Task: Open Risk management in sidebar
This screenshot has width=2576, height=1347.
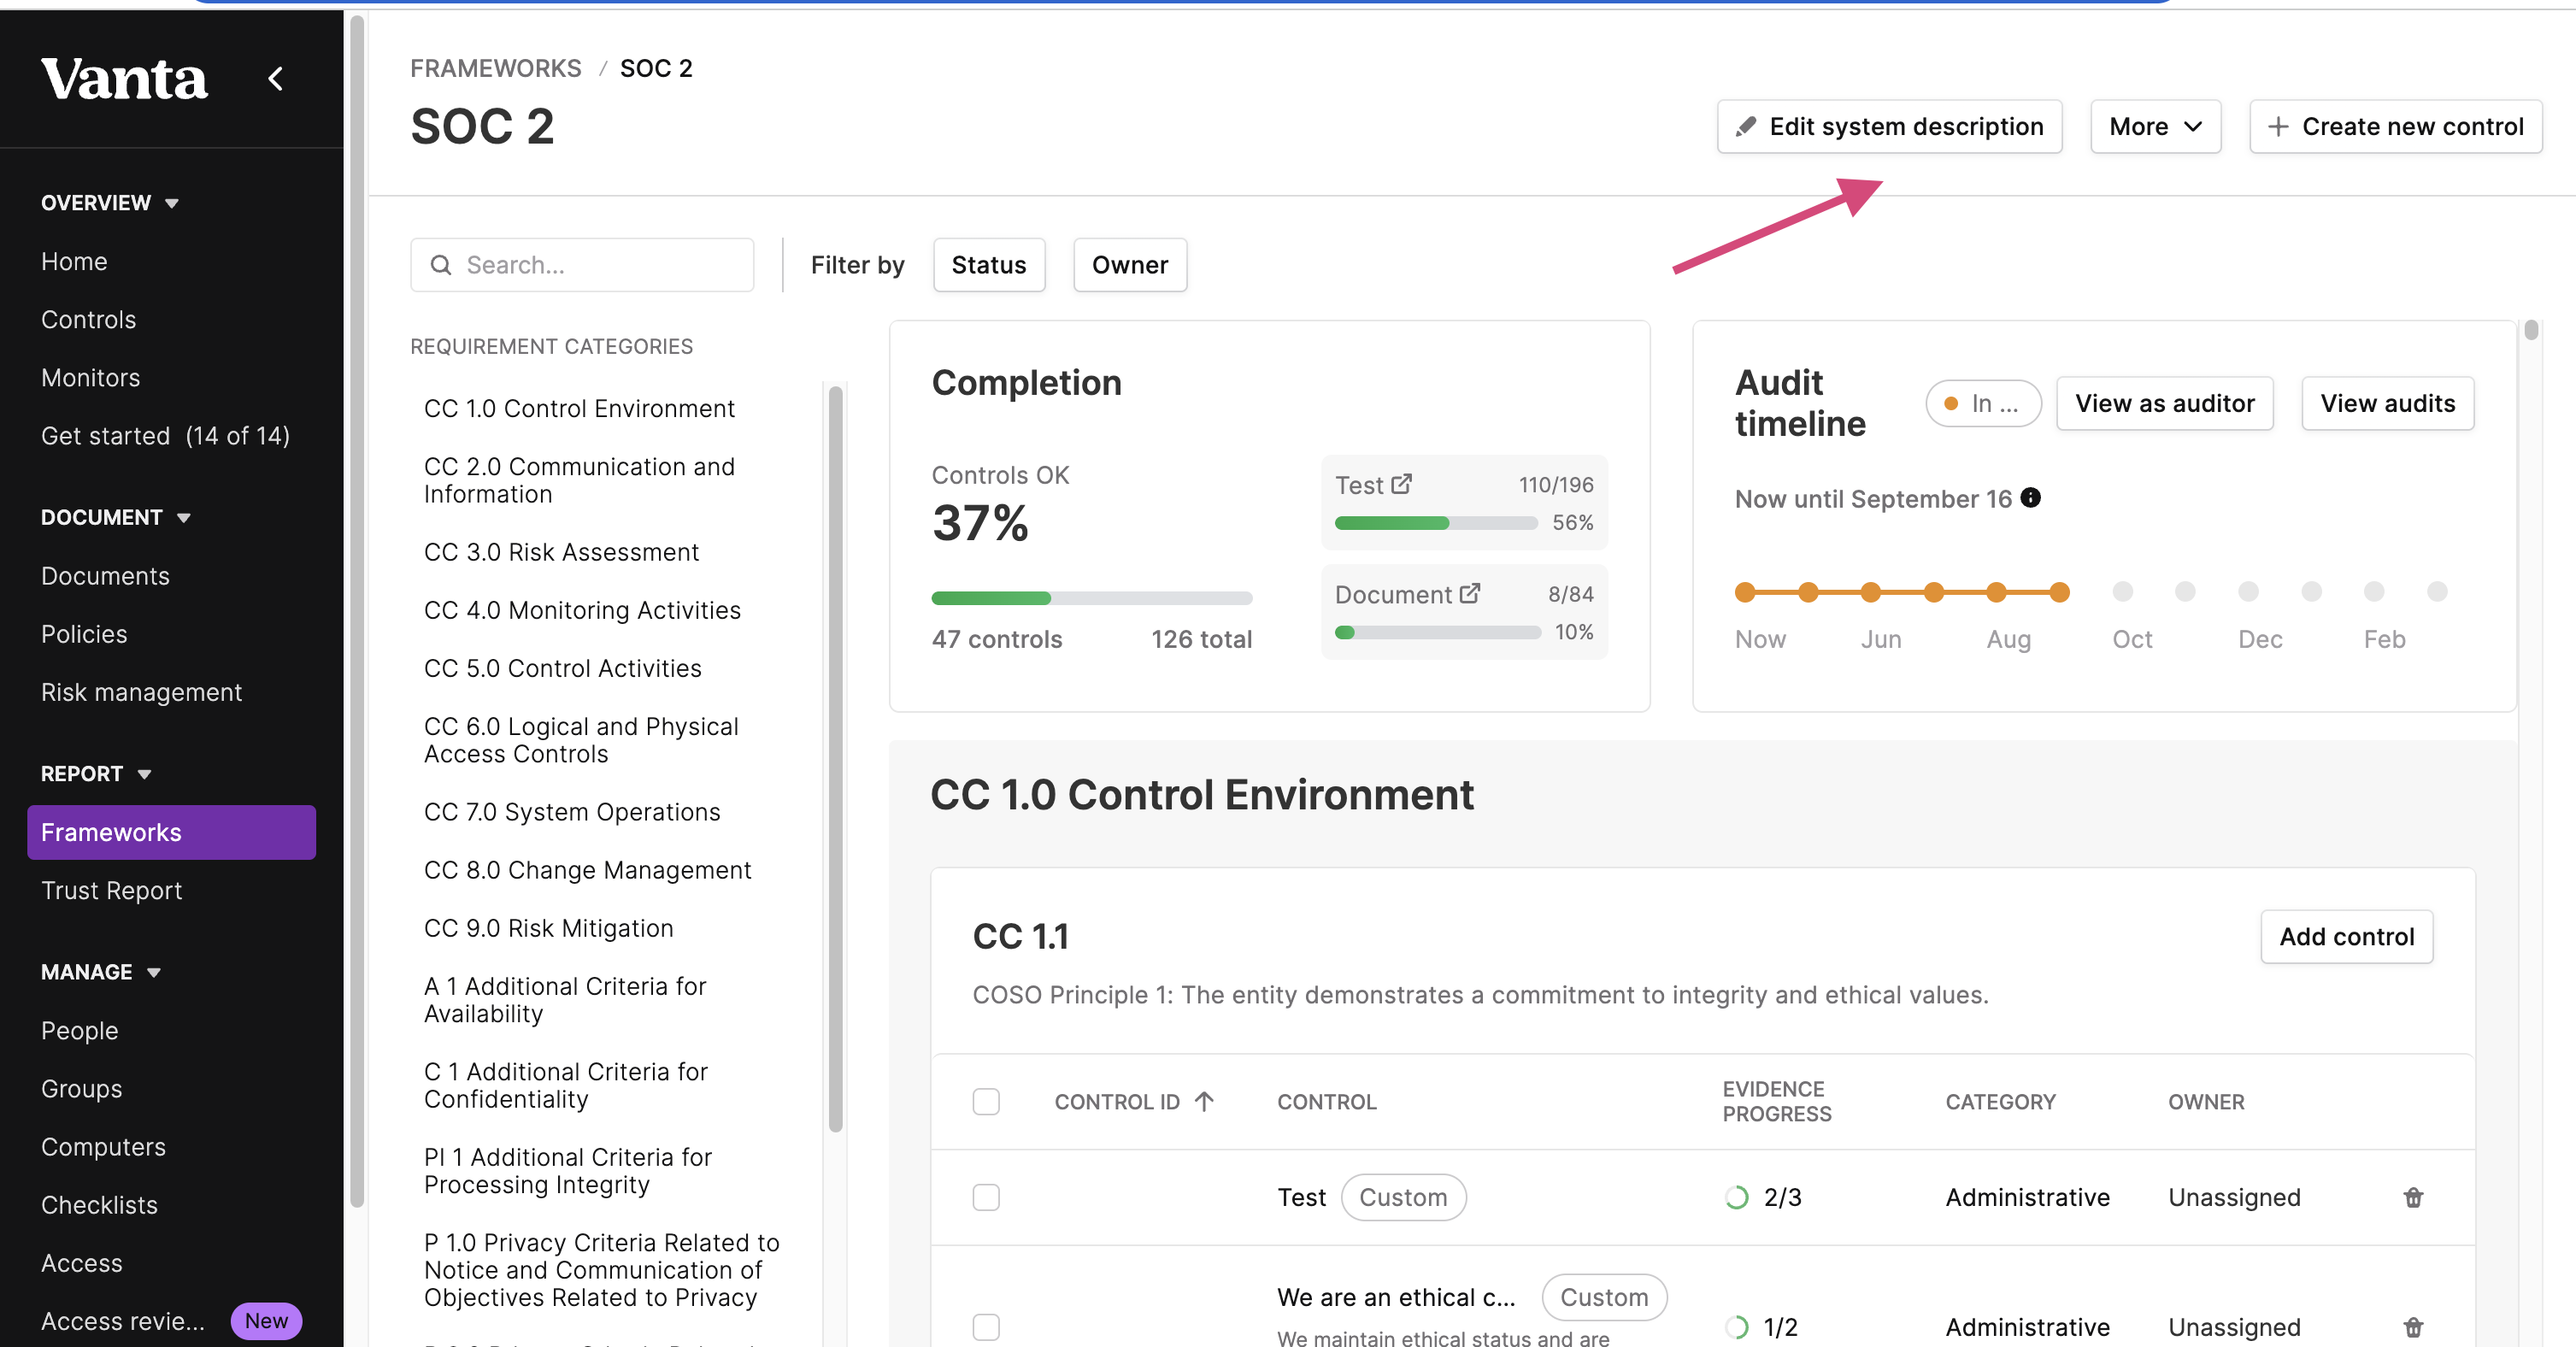Action: (141, 692)
